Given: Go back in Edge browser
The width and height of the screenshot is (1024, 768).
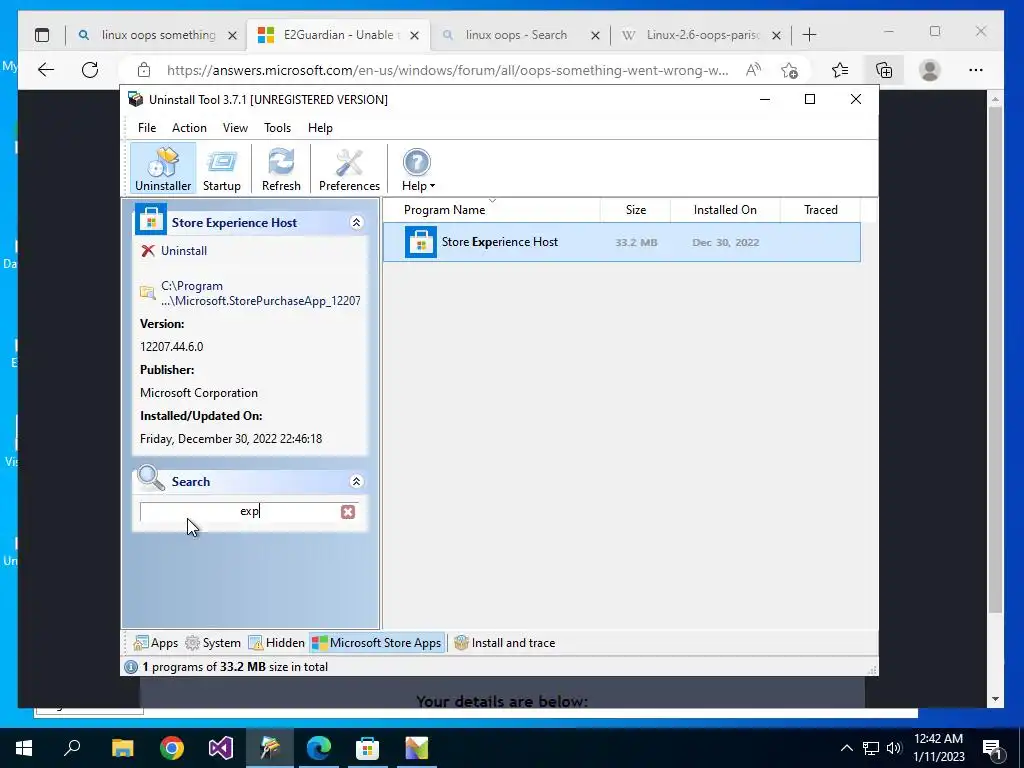Looking at the screenshot, I should [x=46, y=70].
